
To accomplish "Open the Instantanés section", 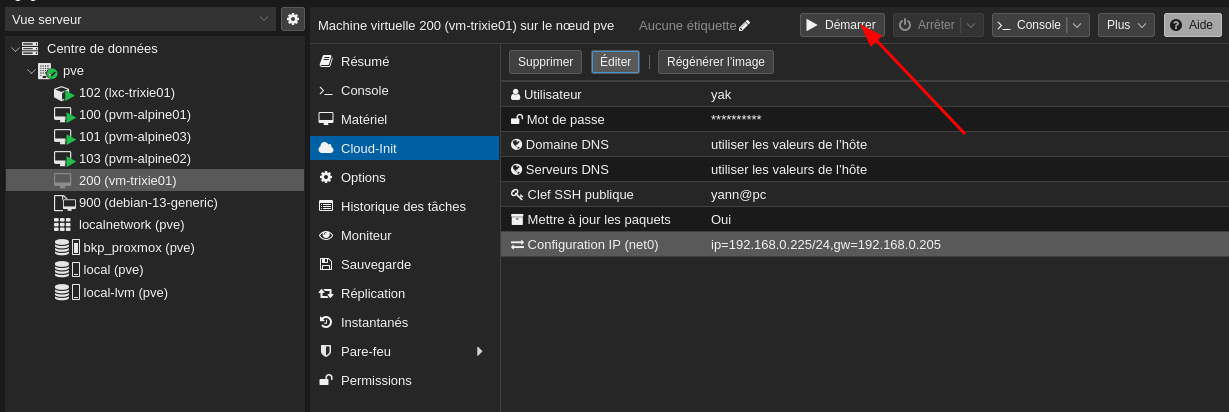I will tap(374, 323).
